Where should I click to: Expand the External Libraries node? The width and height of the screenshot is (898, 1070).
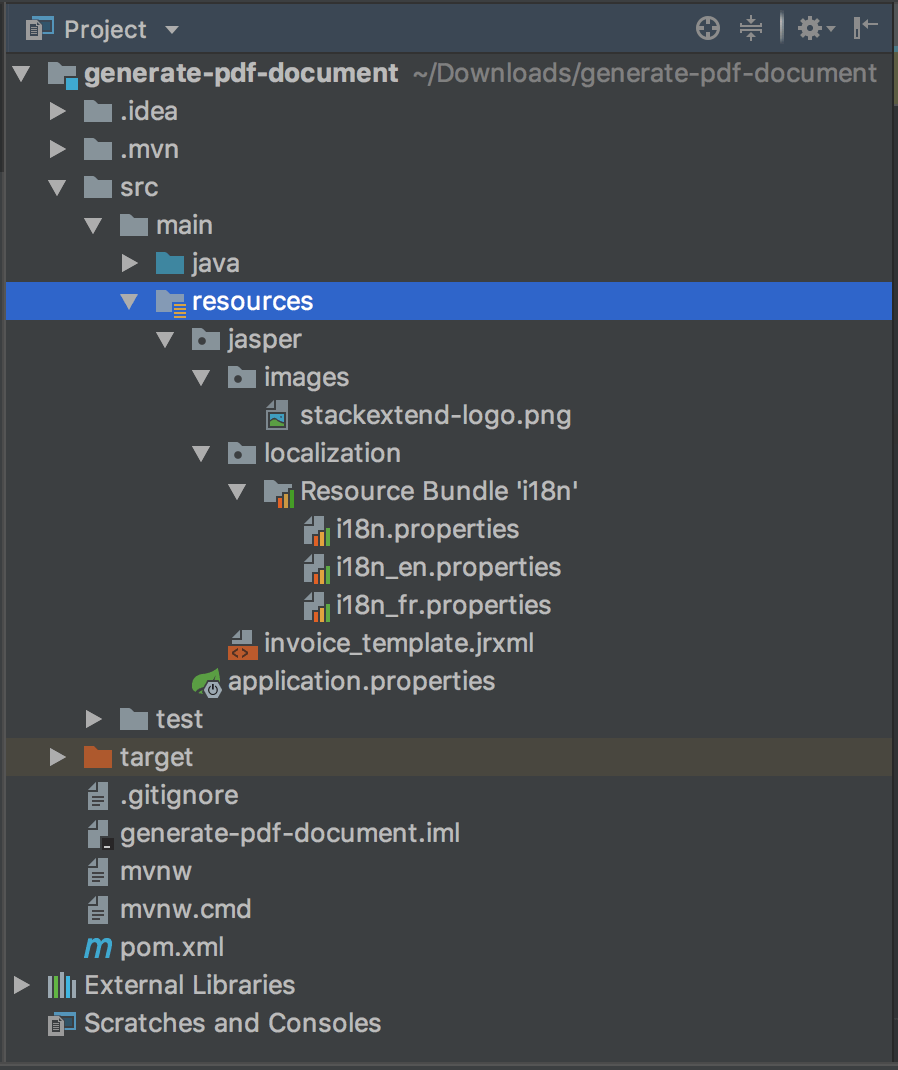click(22, 985)
